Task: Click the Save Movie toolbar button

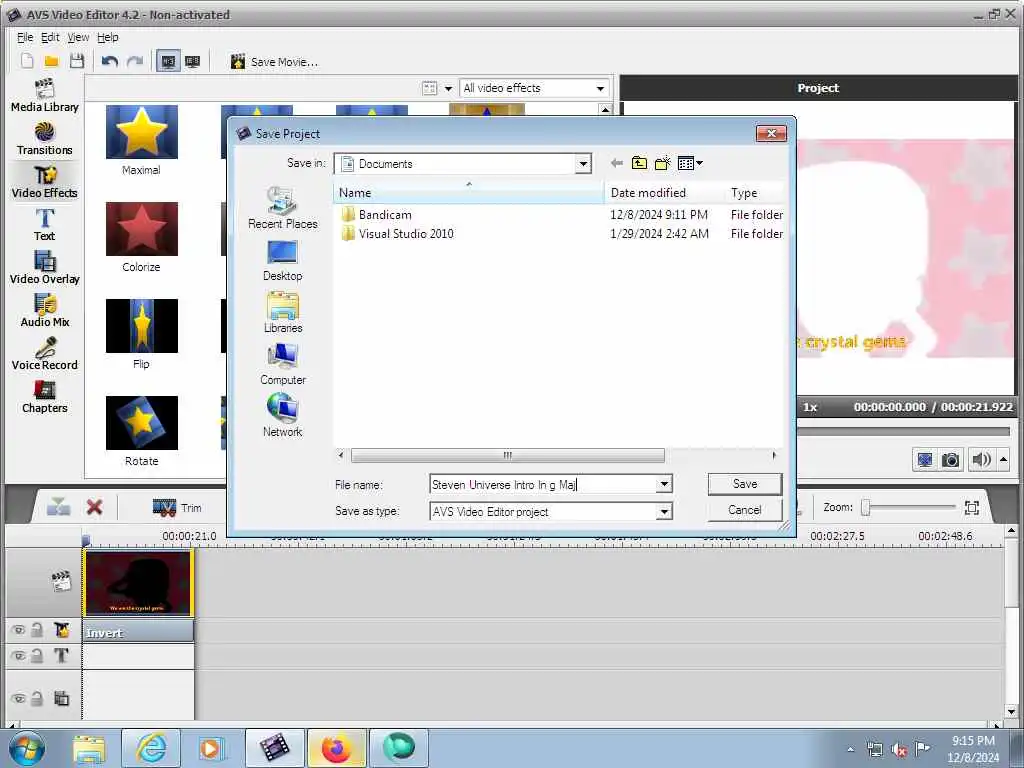Action: tap(274, 62)
